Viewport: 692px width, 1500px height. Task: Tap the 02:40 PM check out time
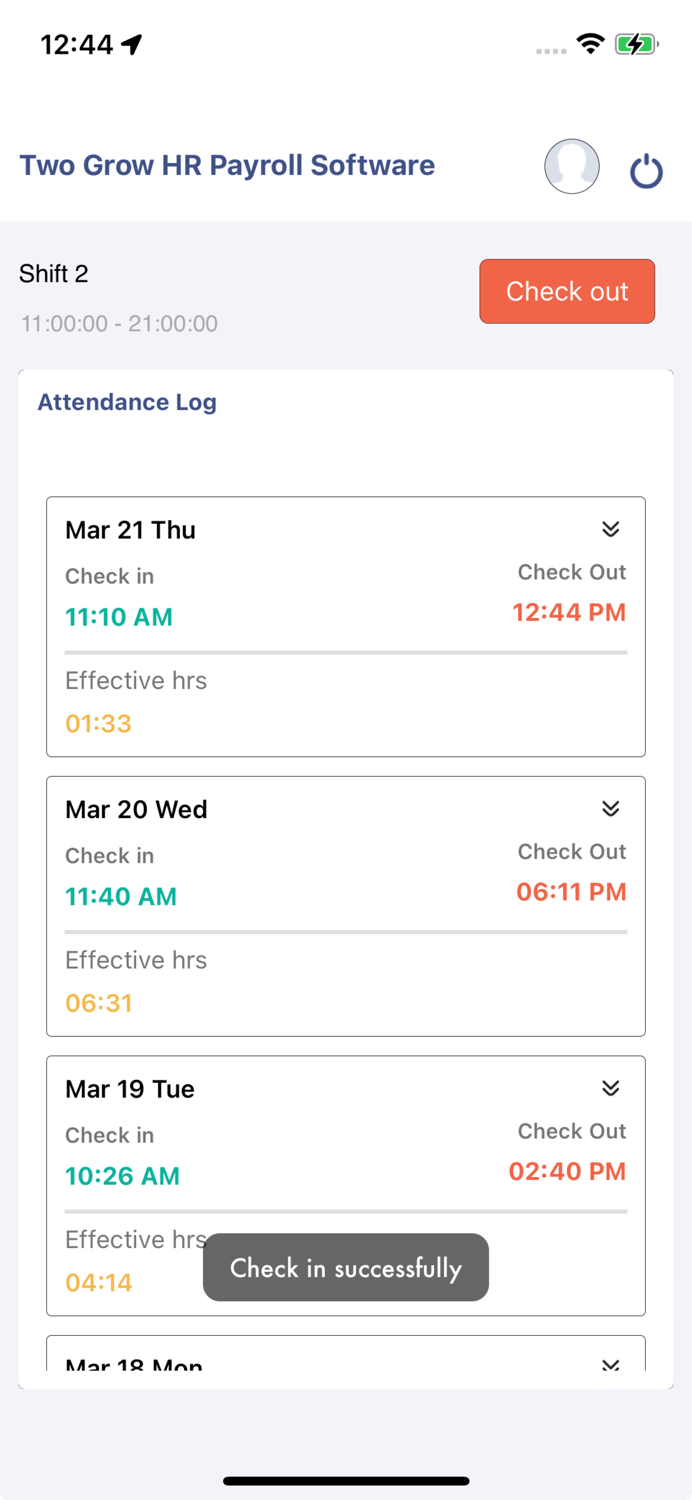click(x=567, y=1171)
